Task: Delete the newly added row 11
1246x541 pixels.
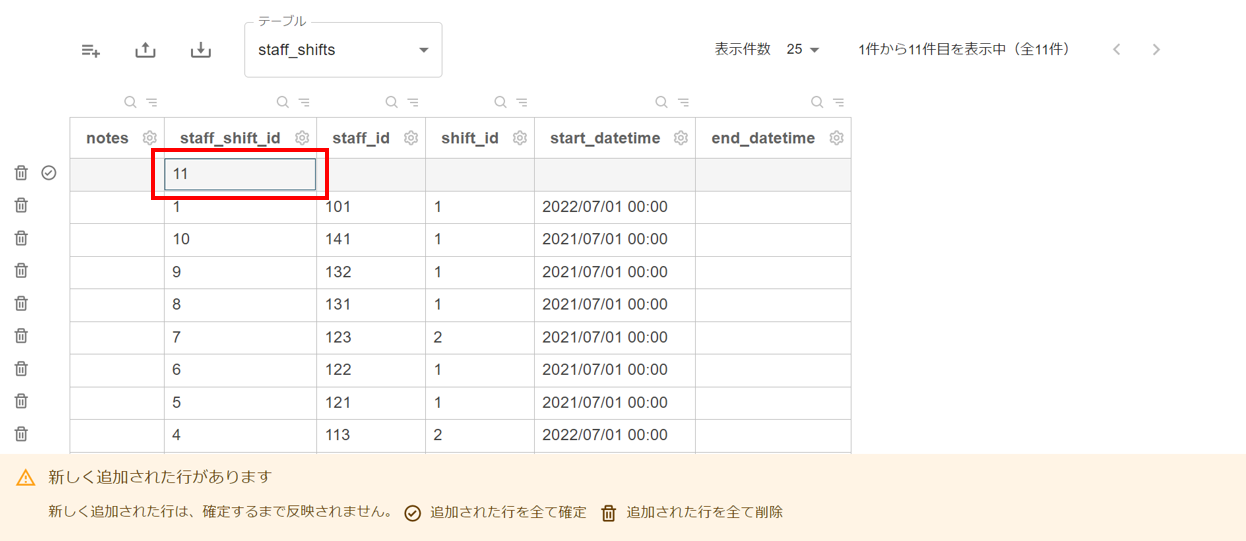Action: [x=21, y=173]
